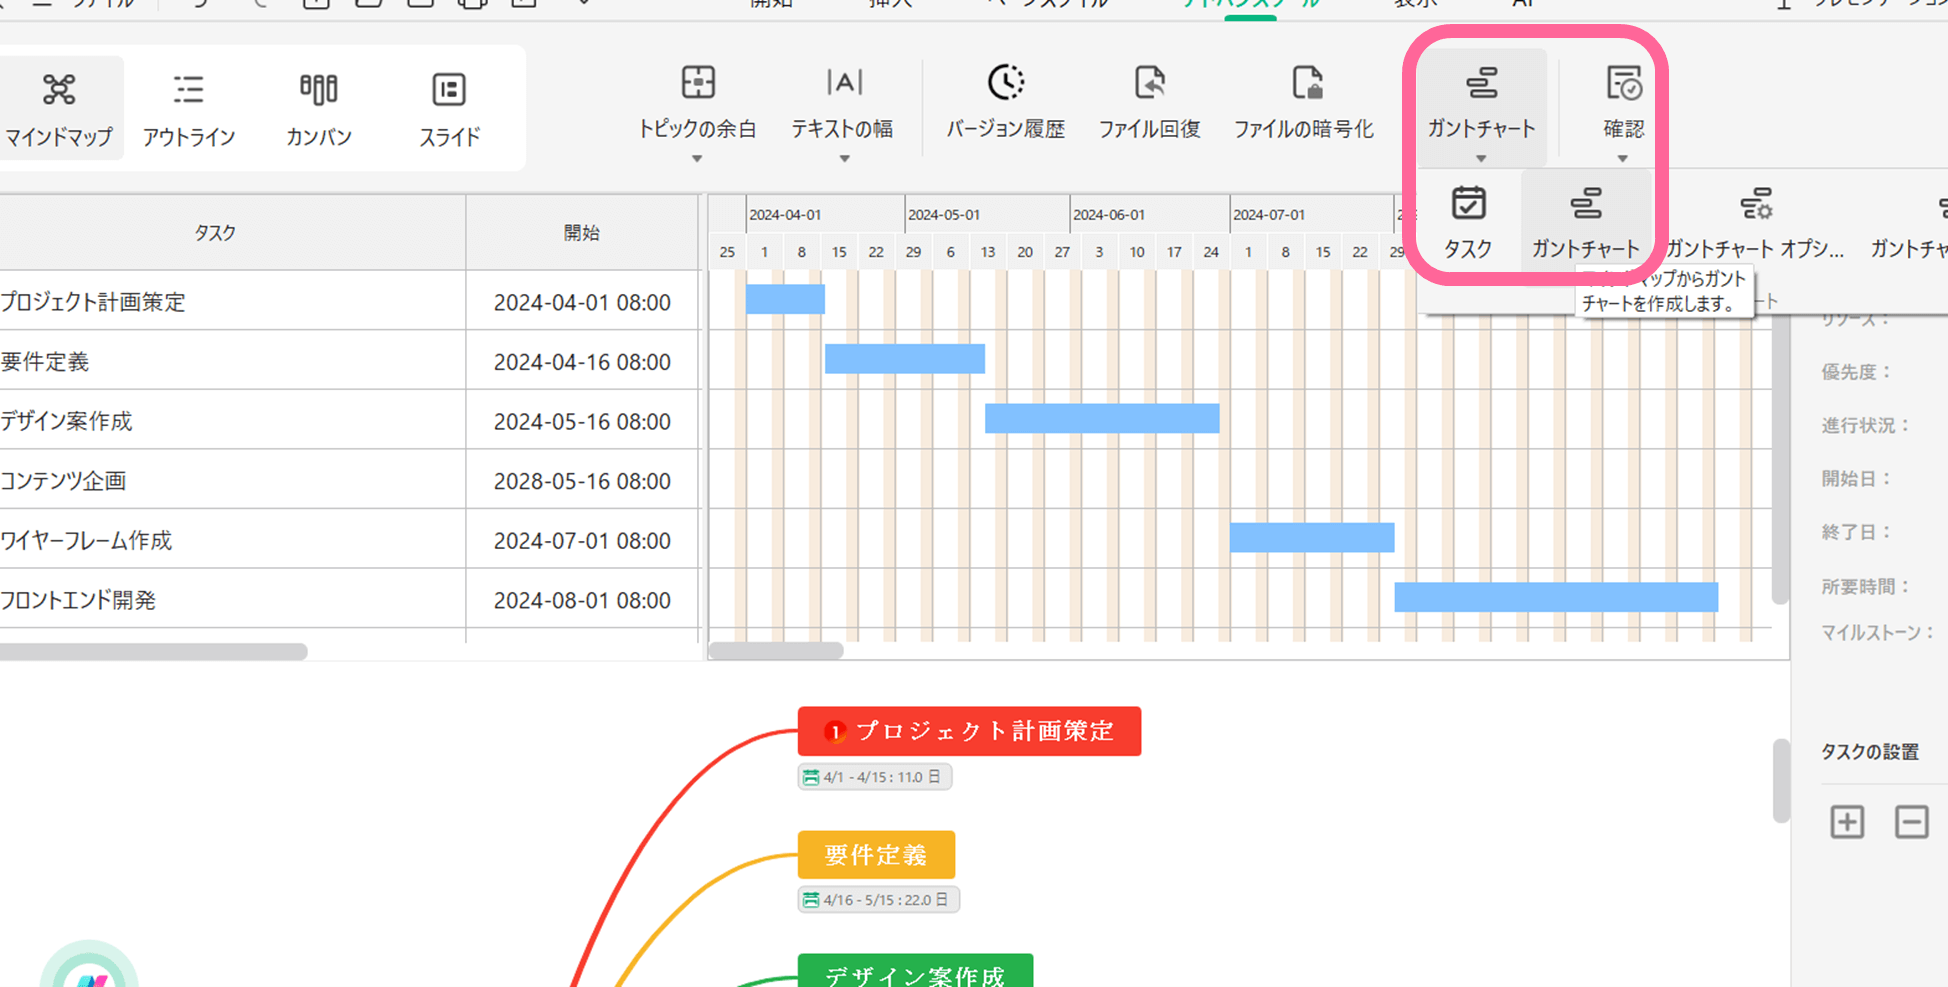Click the 2024-04-01 month header
The image size is (1948, 987).
[826, 215]
